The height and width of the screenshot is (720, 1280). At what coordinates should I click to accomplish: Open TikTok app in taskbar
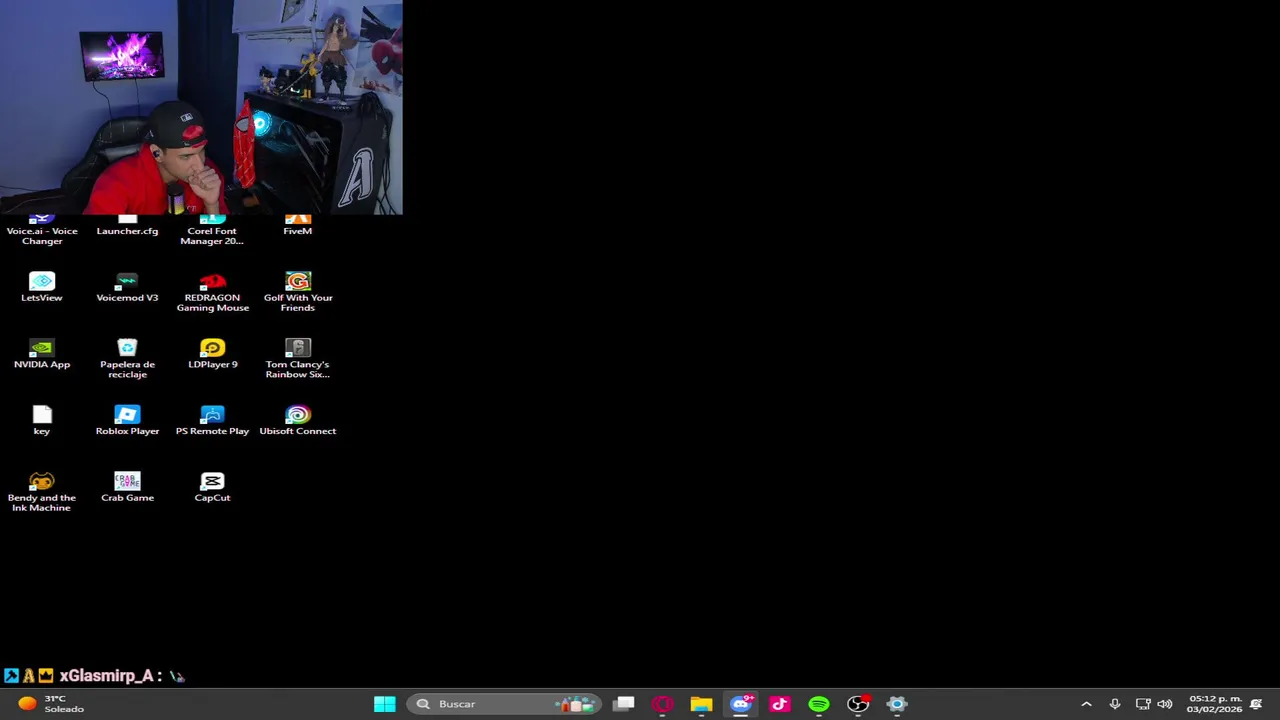coord(780,704)
